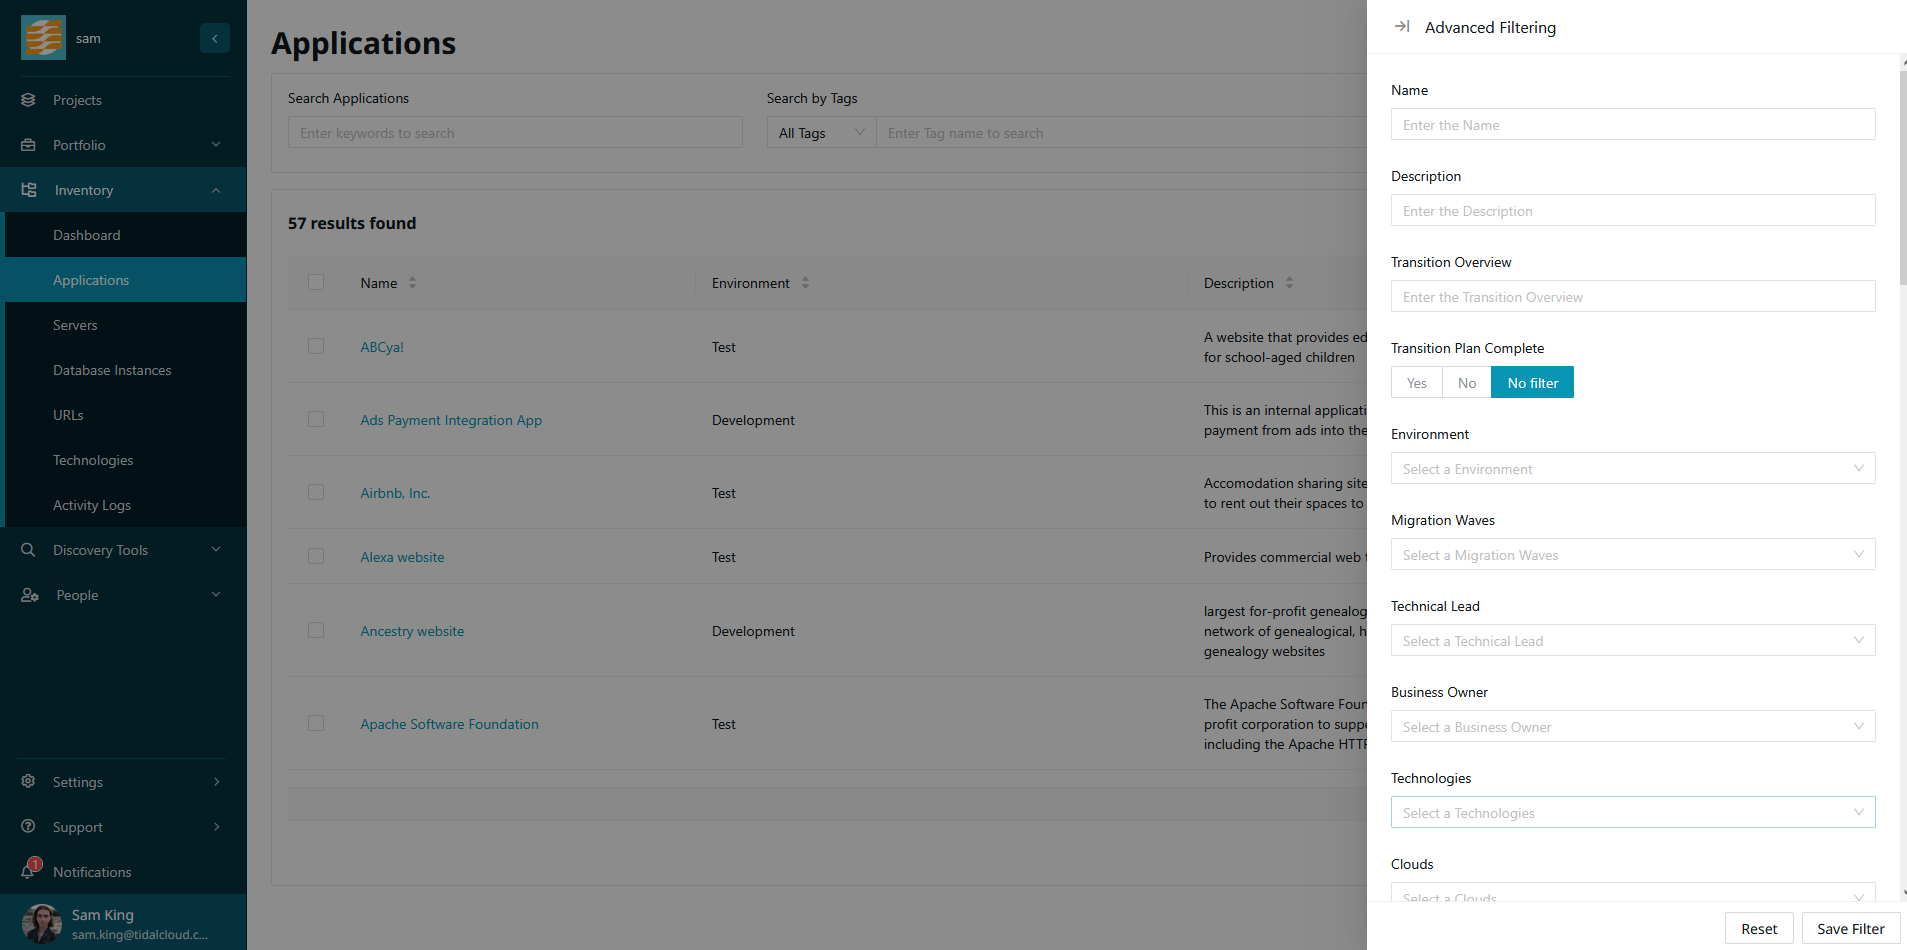Viewport: 1907px width, 950px height.
Task: Tick the Airbnb, Inc. row checkbox
Action: tap(316, 492)
